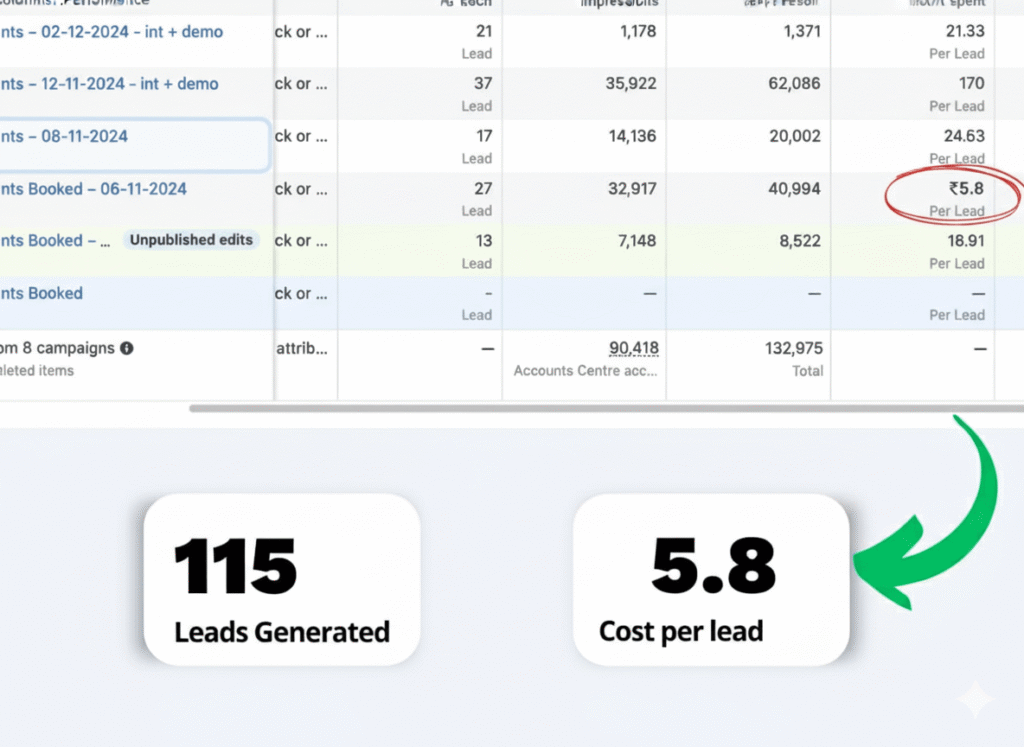Open the 02-12-2024 int + demo campaign
Screen dimensions: 1024x747
pyautogui.click(x=111, y=32)
